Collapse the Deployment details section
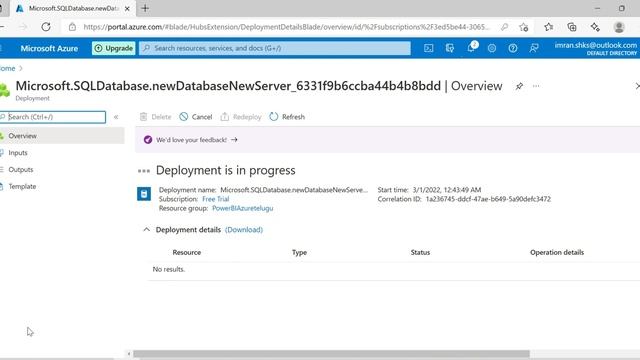This screenshot has width=640, height=360. (147, 229)
